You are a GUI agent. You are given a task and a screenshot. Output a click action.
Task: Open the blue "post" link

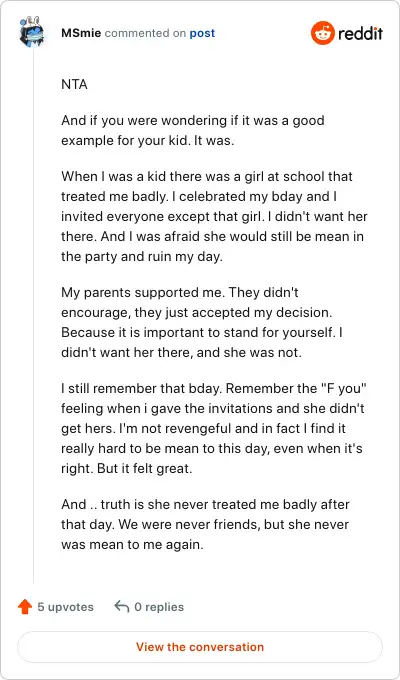(x=202, y=33)
